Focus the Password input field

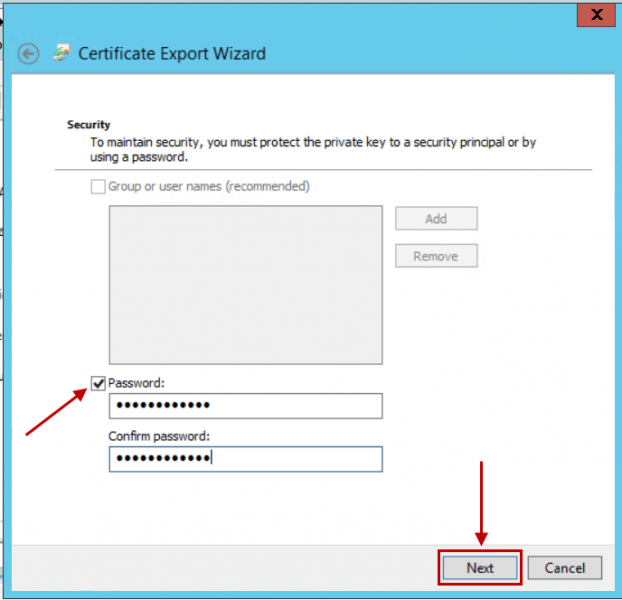tap(245, 405)
